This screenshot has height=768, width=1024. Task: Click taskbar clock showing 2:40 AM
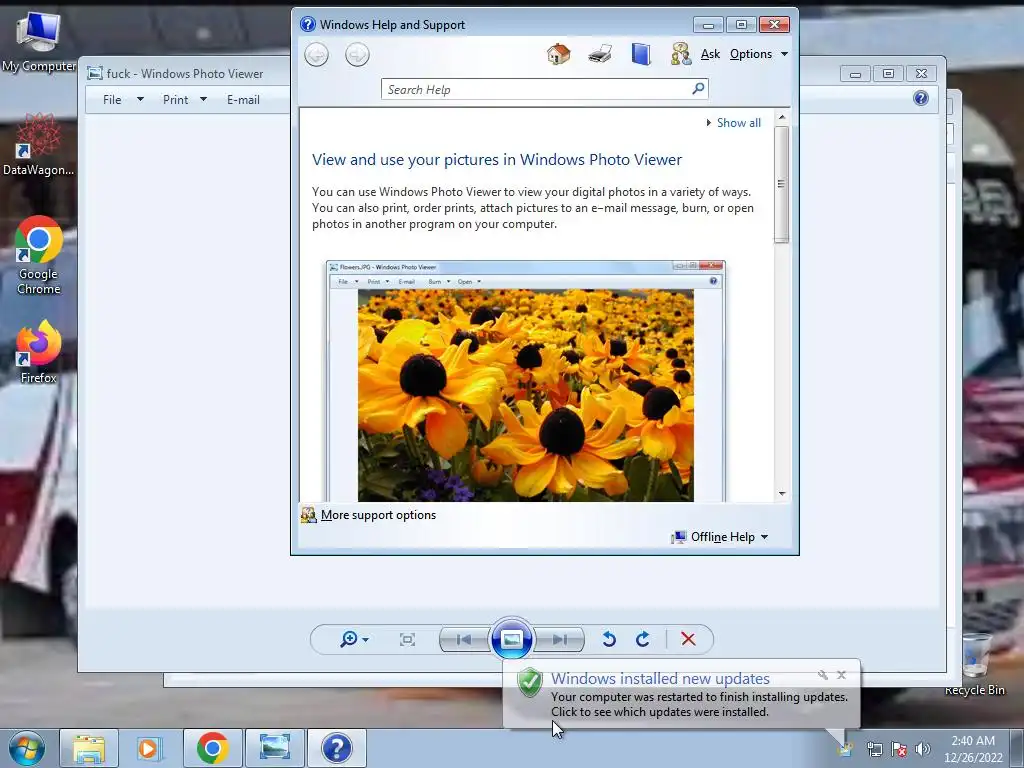coord(973,749)
